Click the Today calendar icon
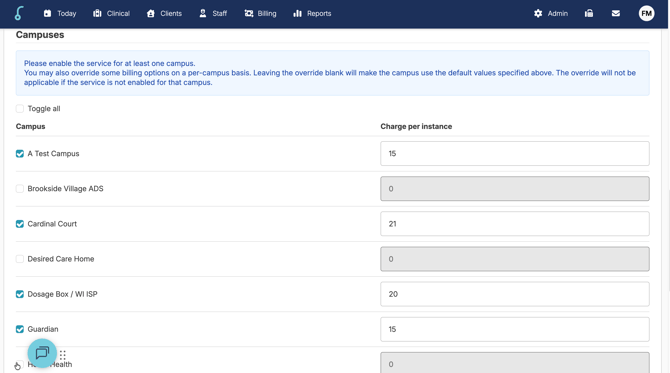The width and height of the screenshot is (670, 373). click(47, 13)
